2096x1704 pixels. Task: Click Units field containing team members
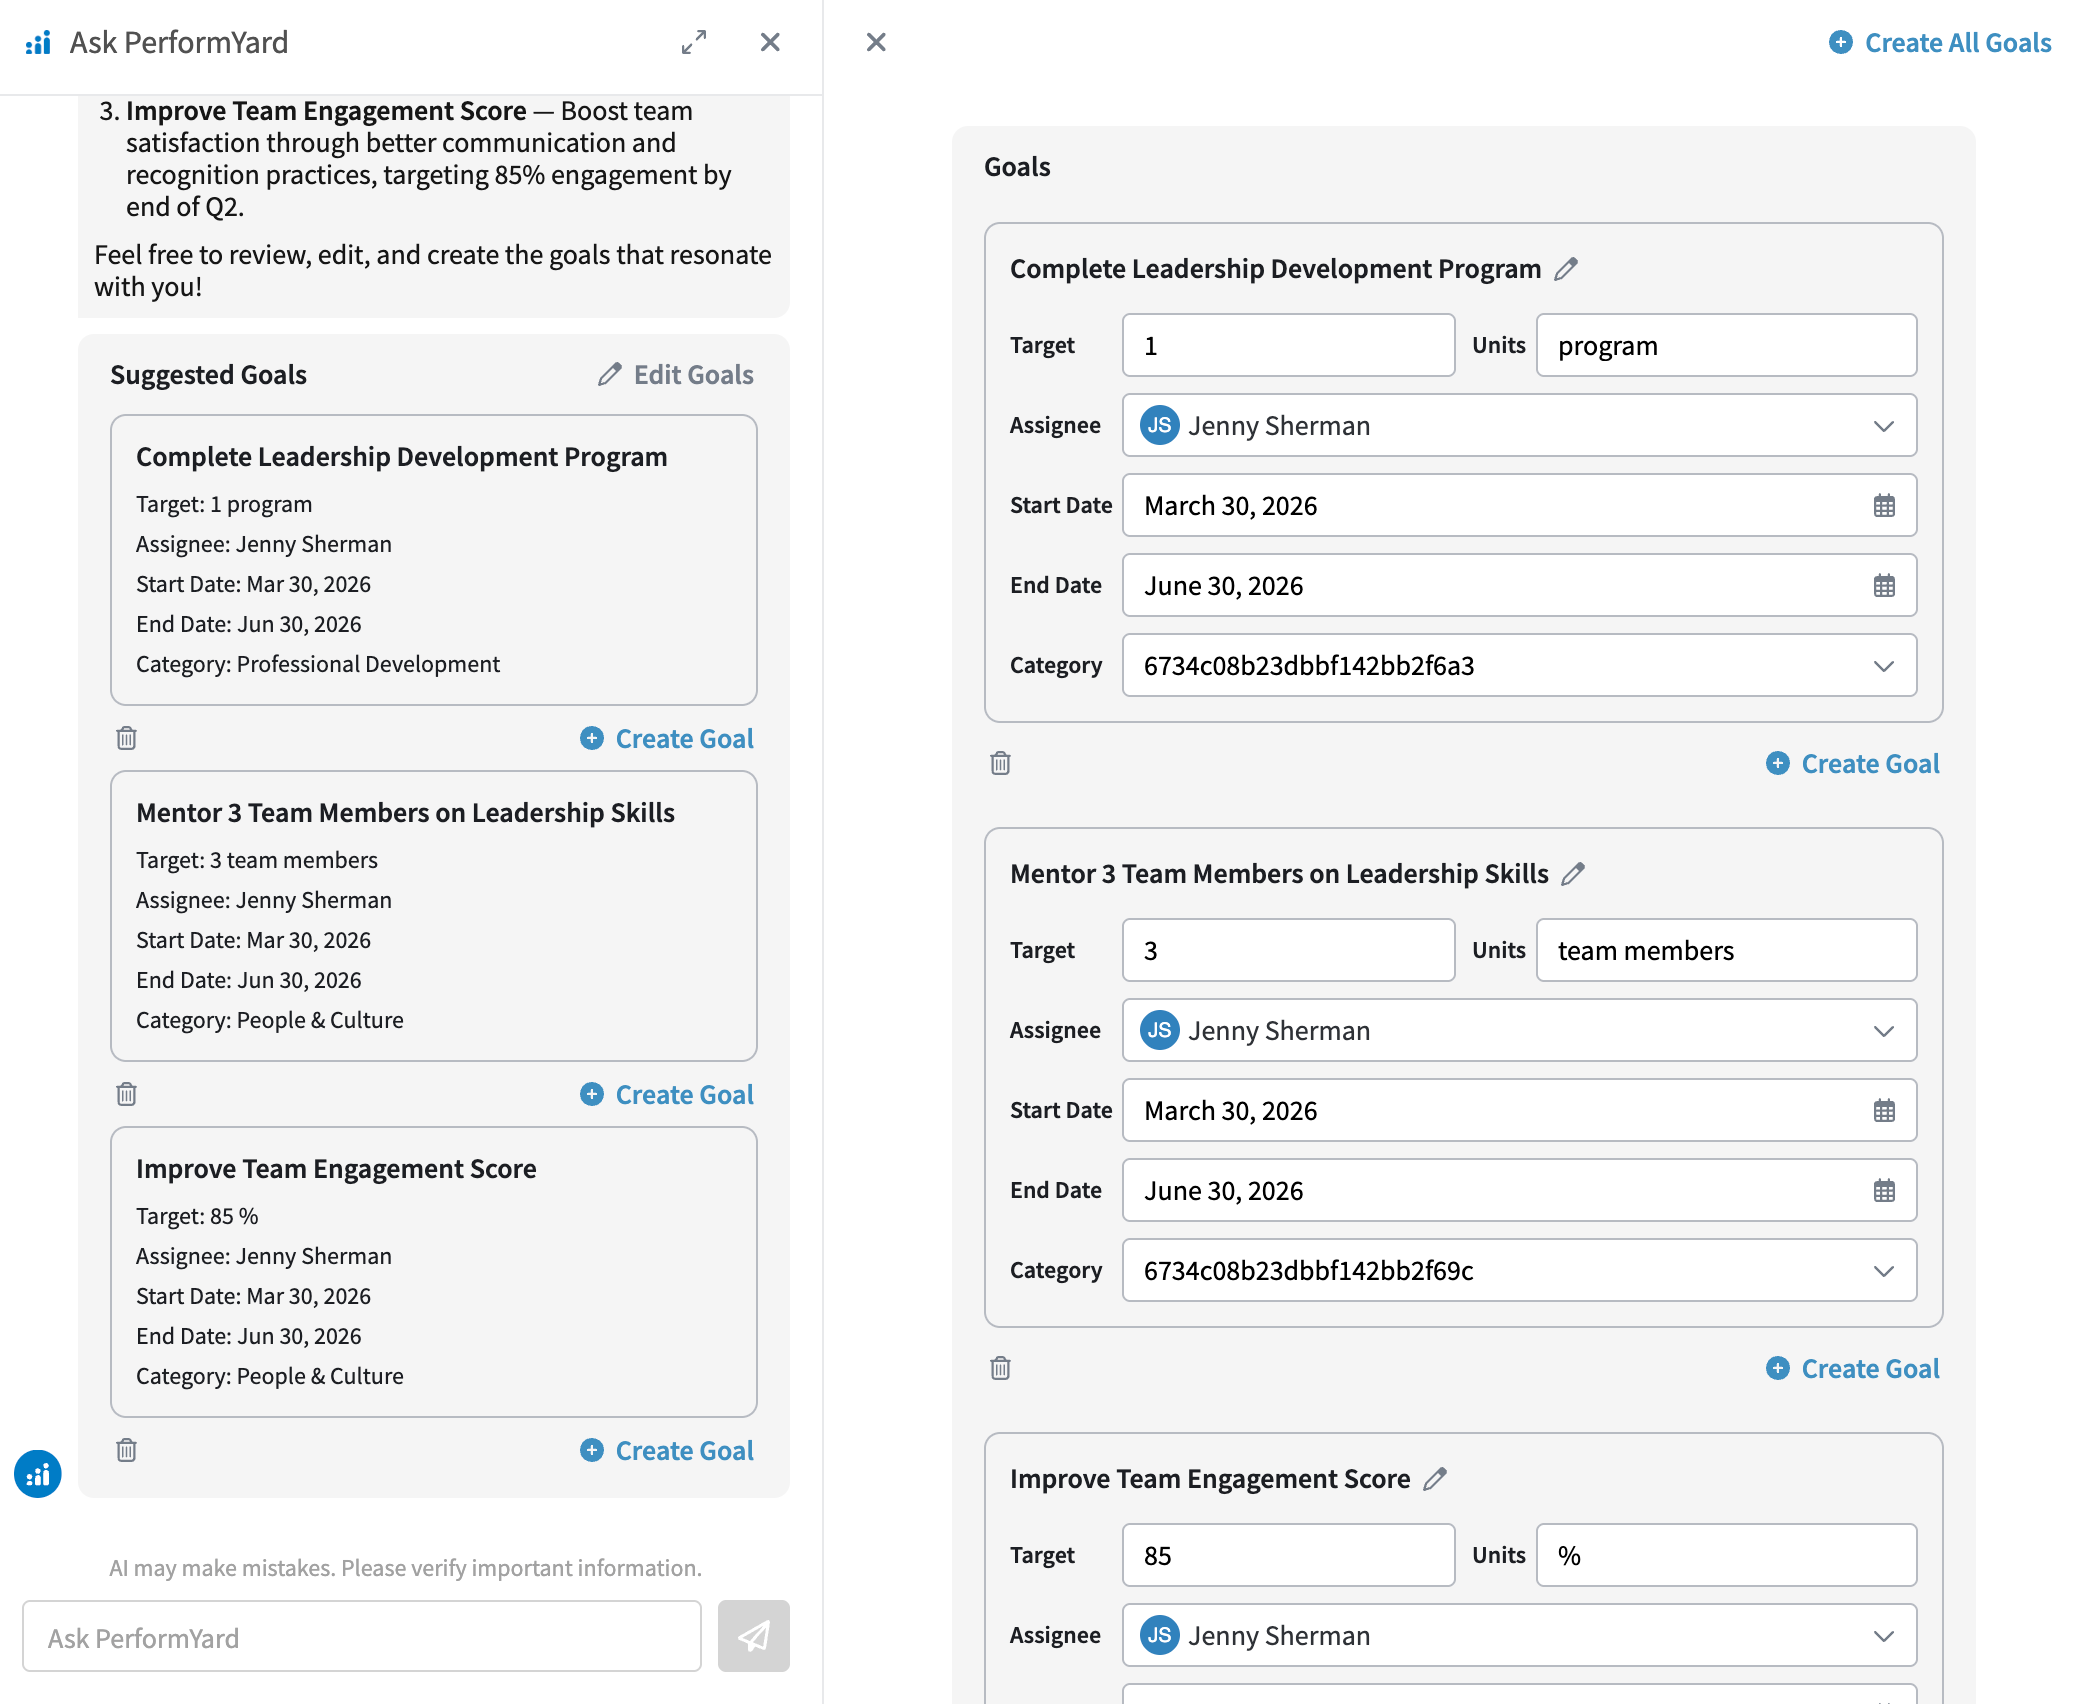pyautogui.click(x=1725, y=951)
